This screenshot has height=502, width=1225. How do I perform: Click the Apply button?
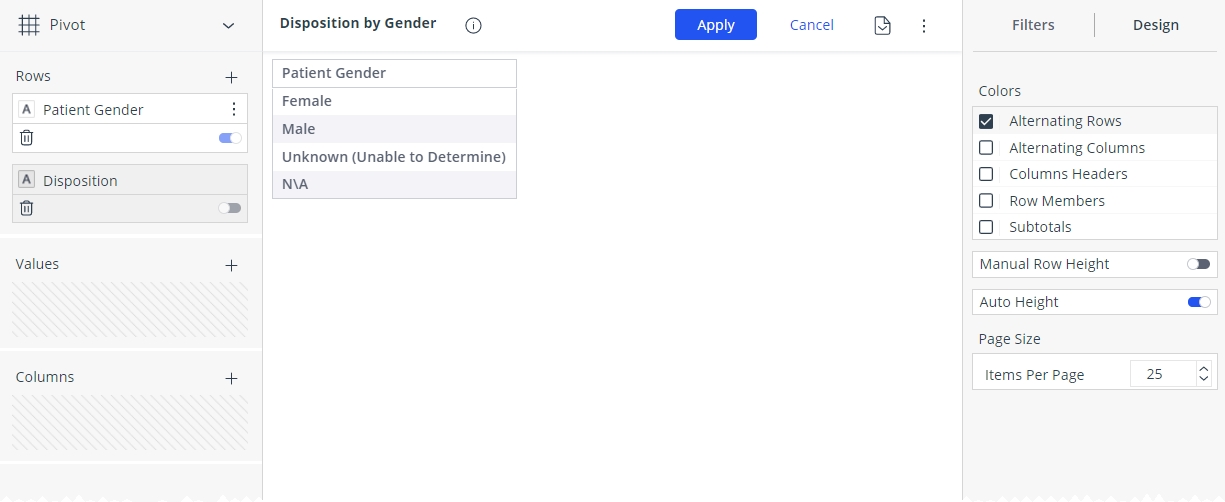[x=716, y=25]
